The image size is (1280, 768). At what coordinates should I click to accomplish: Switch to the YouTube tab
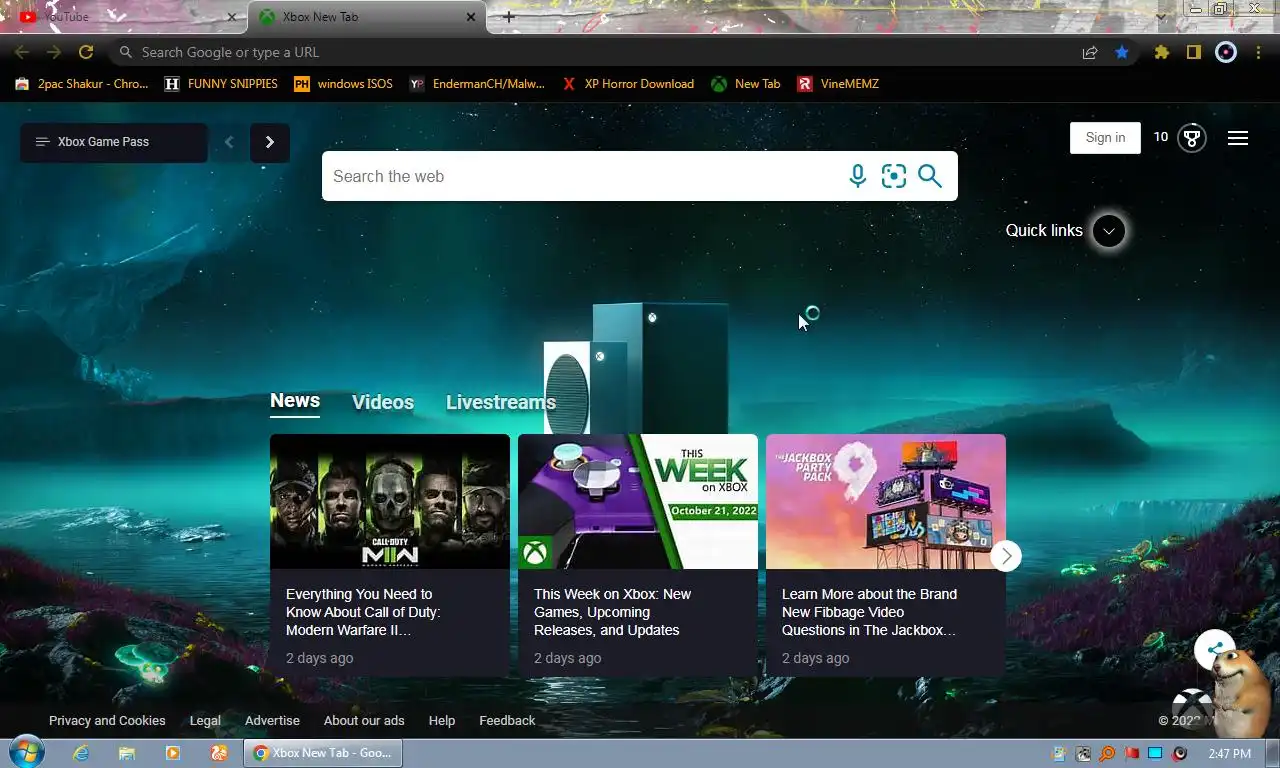[x=124, y=17]
